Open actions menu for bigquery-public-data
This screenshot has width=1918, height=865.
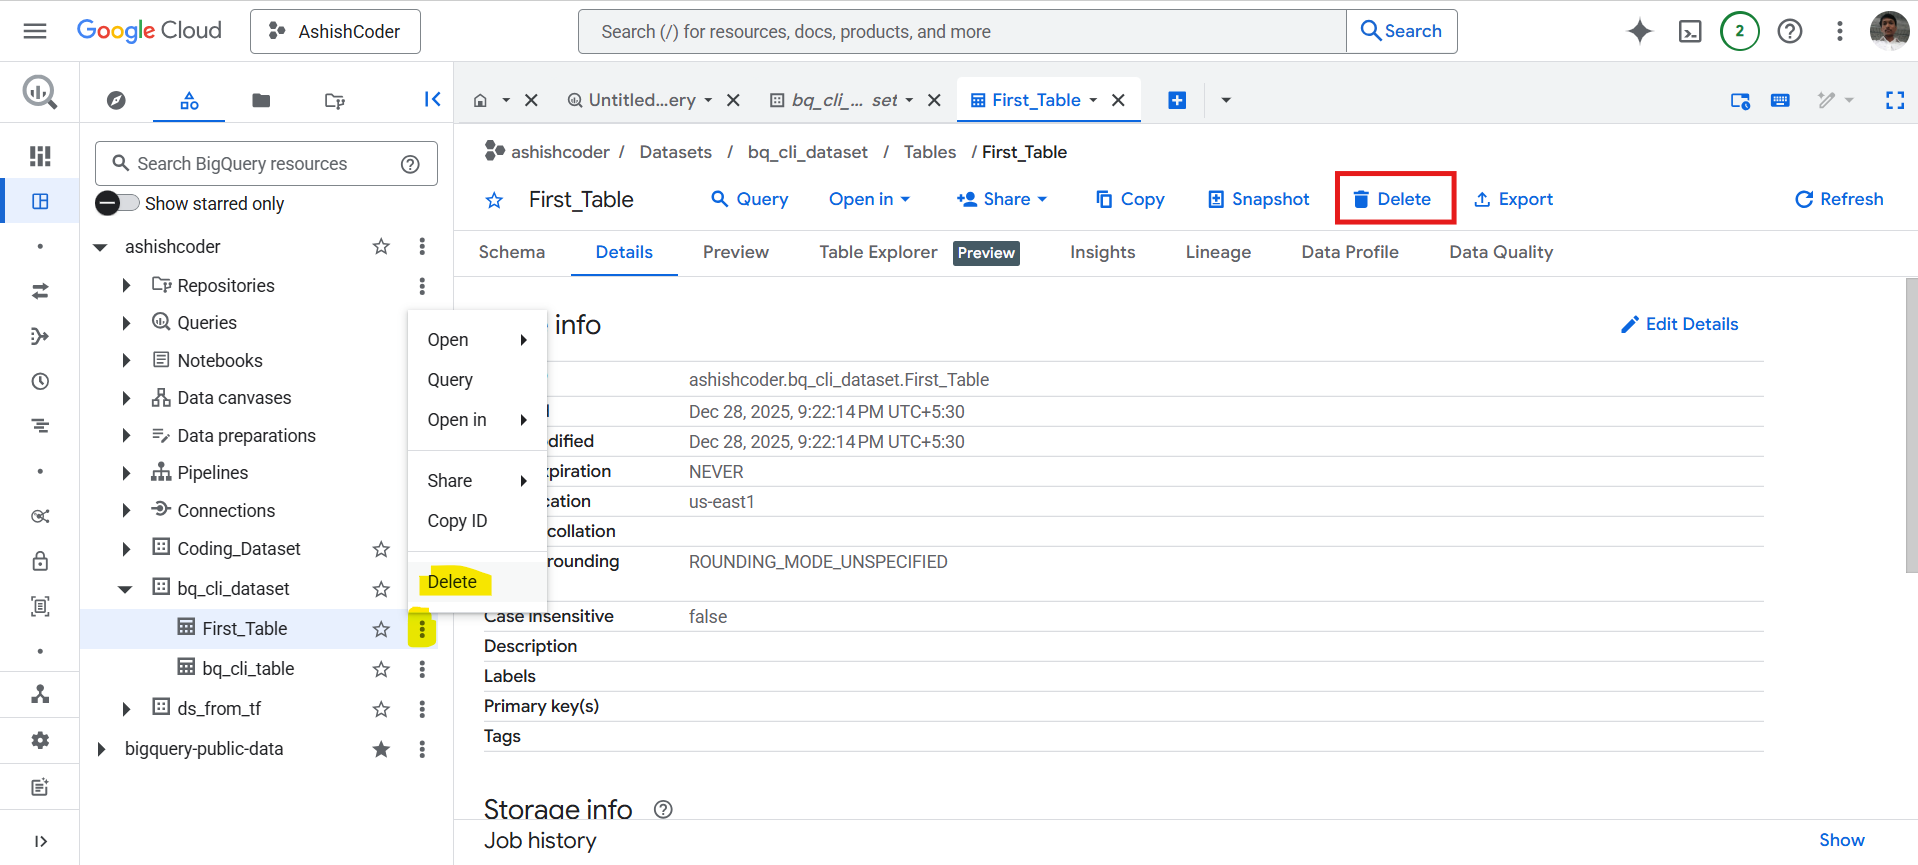click(x=422, y=749)
